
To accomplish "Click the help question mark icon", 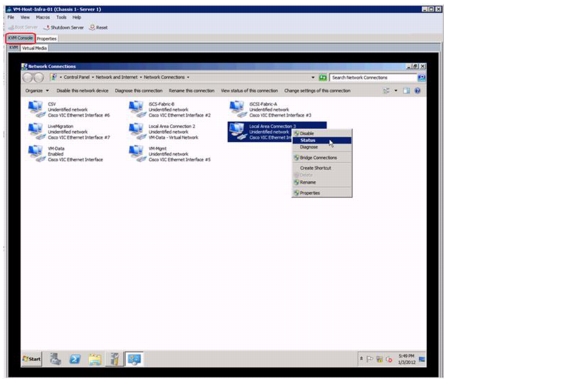I will pyautogui.click(x=417, y=91).
